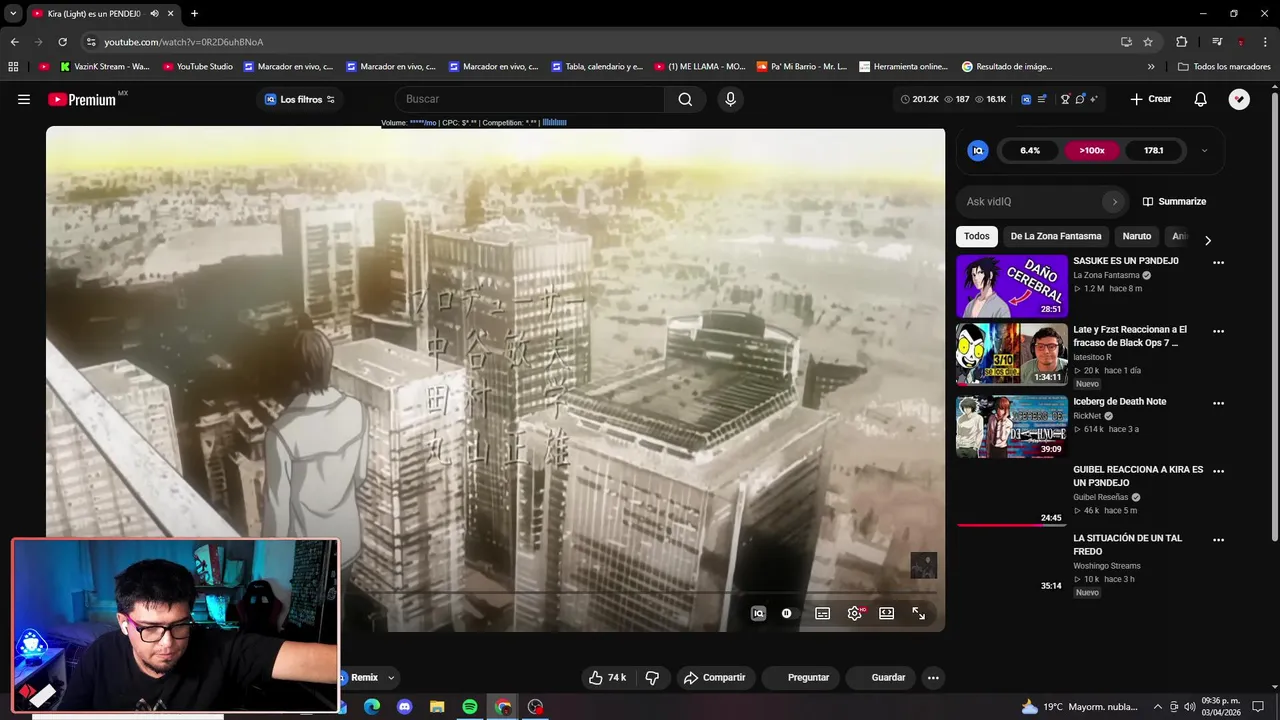The image size is (1280, 720).
Task: Click vidIQ sparkle AI icon in header
Action: click(x=1094, y=99)
